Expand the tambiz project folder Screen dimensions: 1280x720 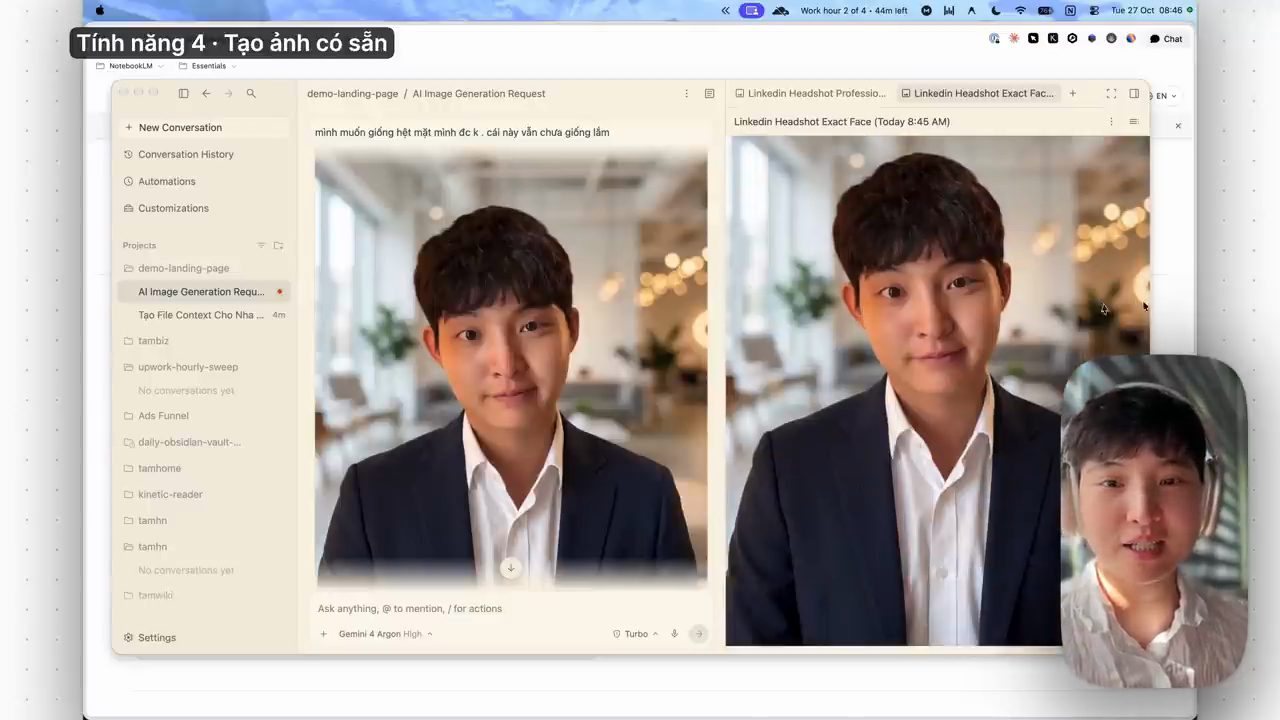pyautogui.click(x=146, y=341)
